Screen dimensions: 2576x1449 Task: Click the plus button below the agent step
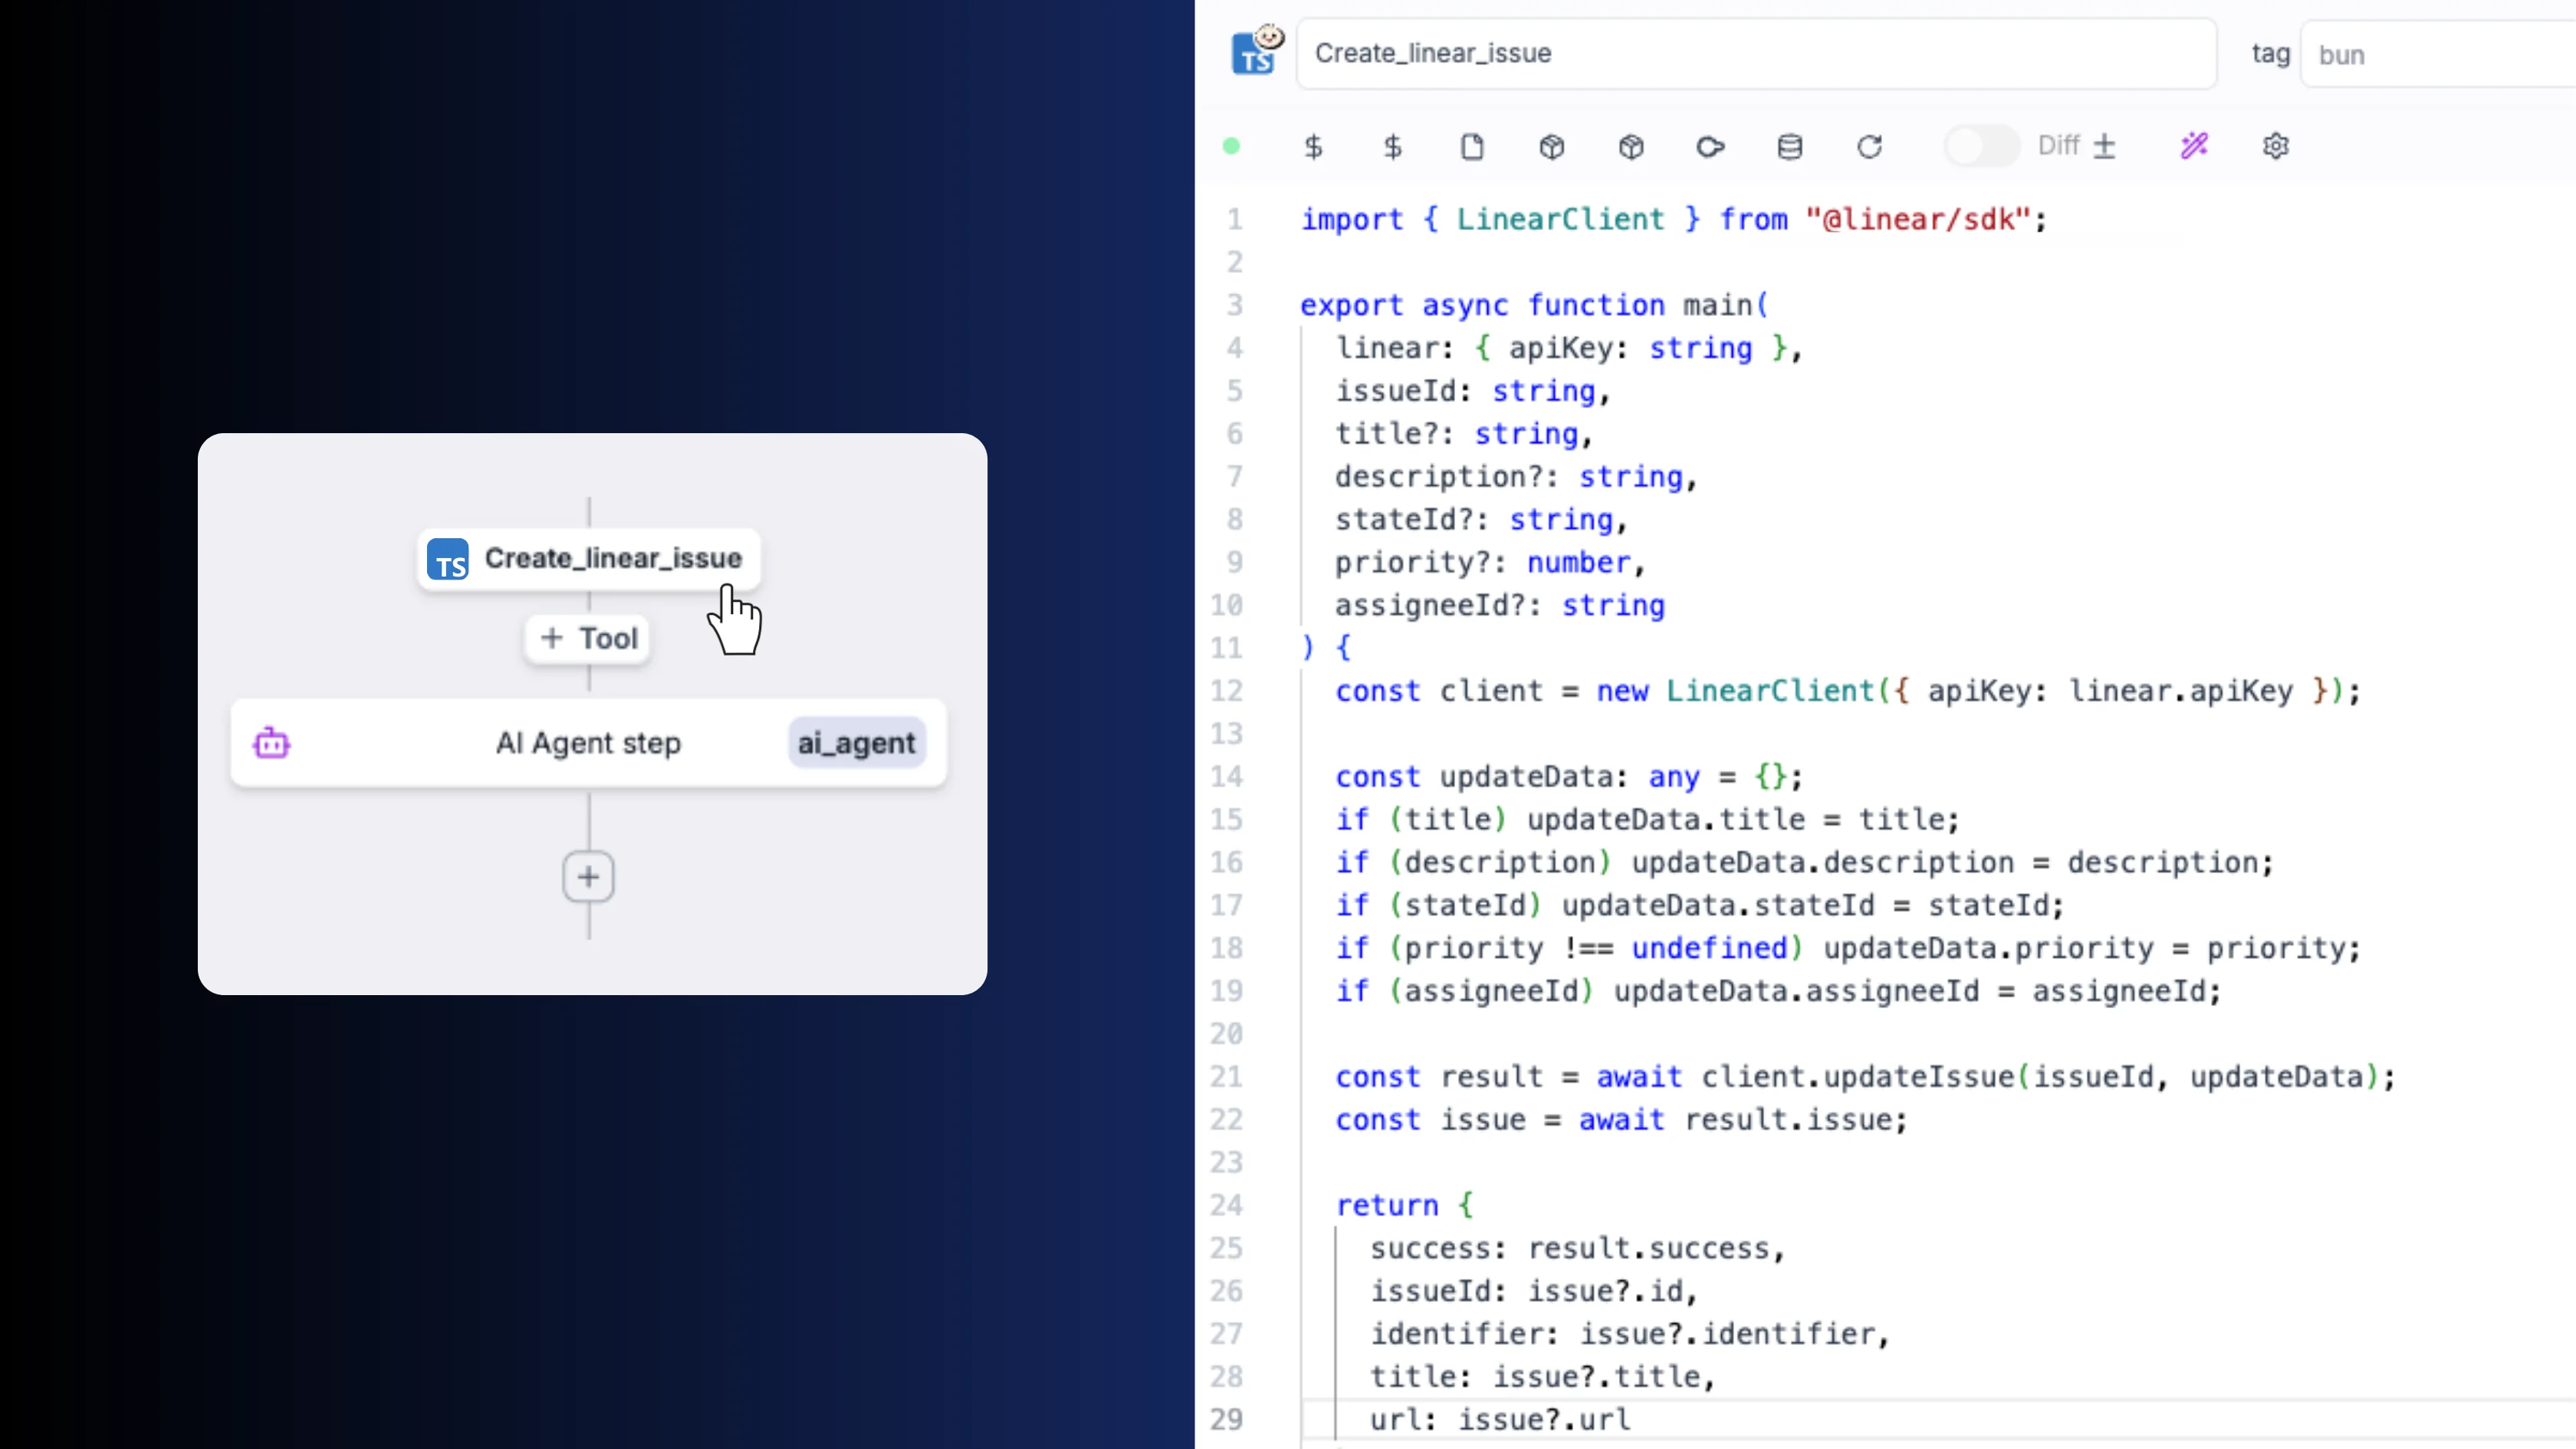coord(588,877)
